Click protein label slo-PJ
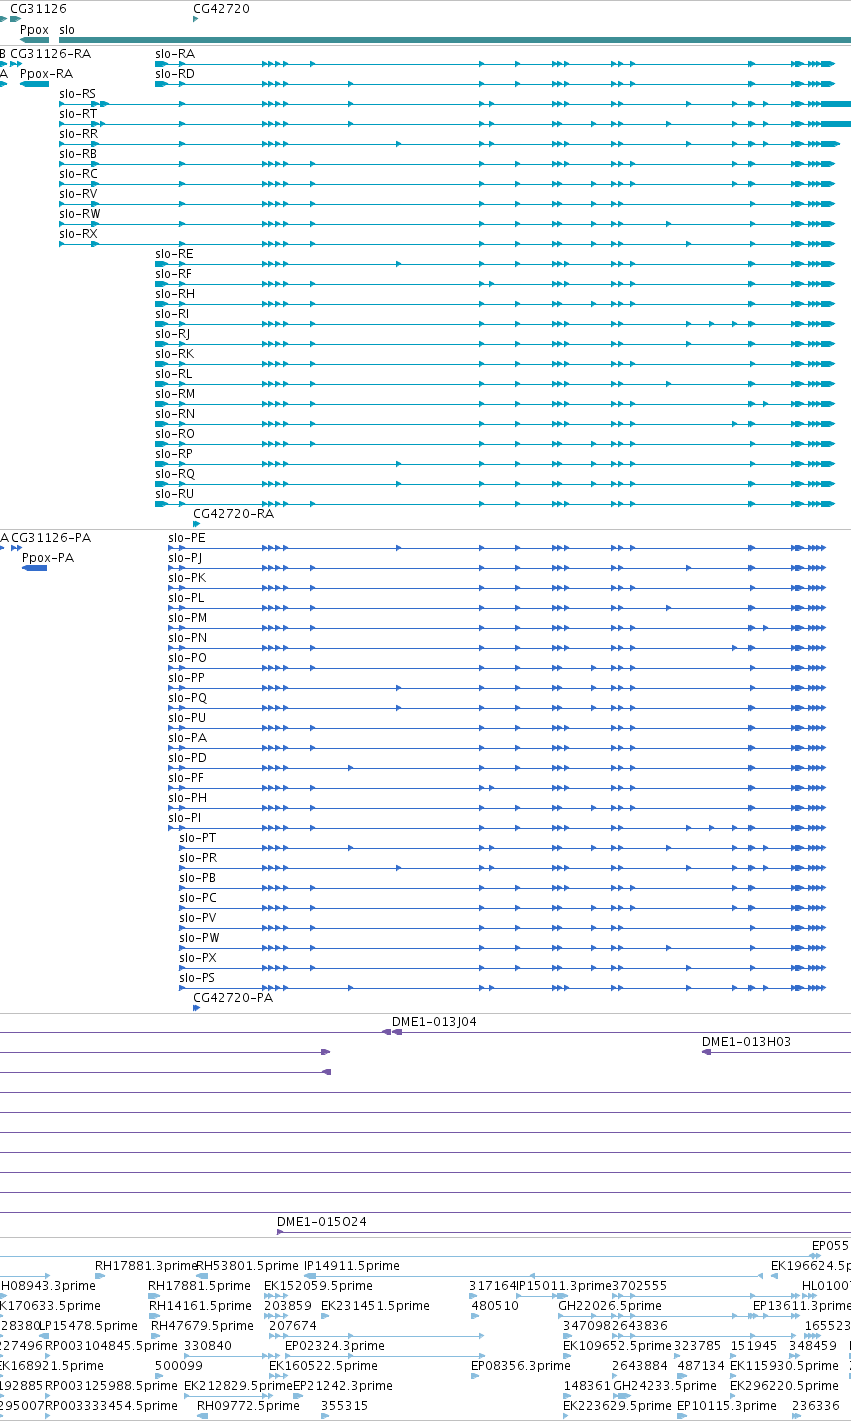The image size is (851, 1421). 185,558
